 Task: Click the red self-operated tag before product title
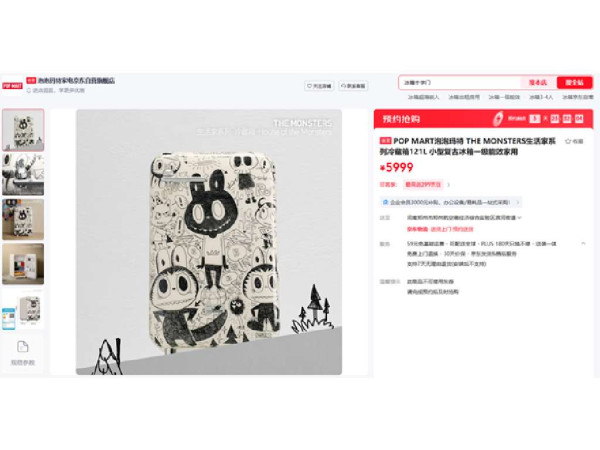[385, 141]
